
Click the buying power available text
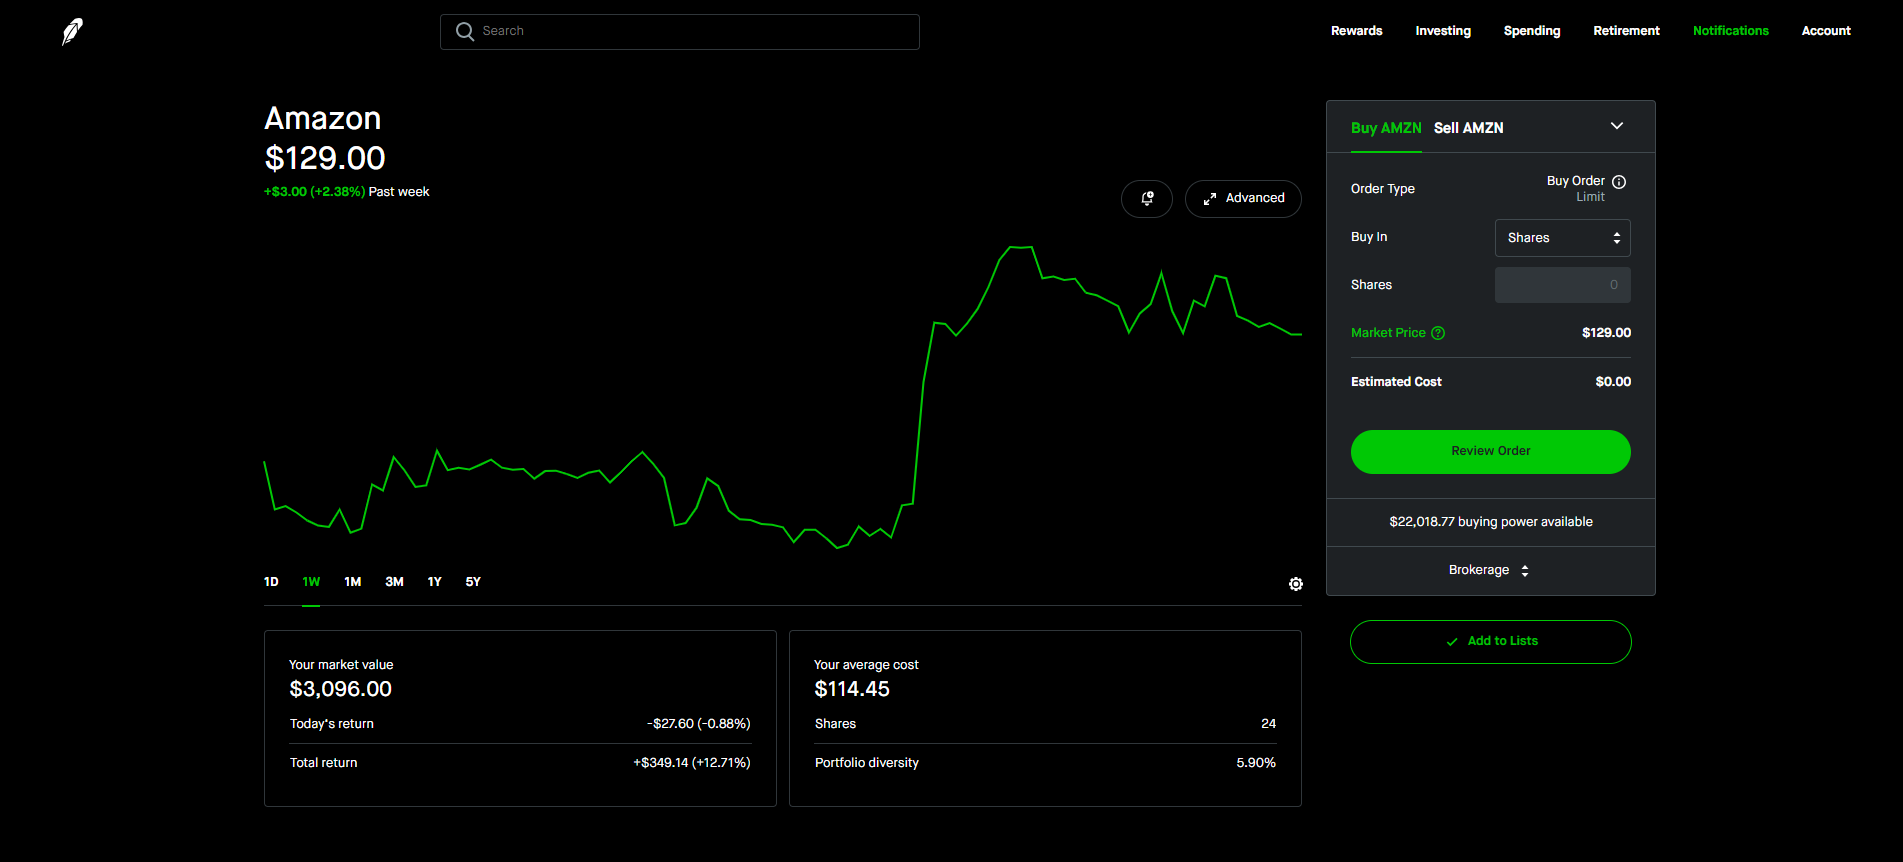(x=1490, y=522)
